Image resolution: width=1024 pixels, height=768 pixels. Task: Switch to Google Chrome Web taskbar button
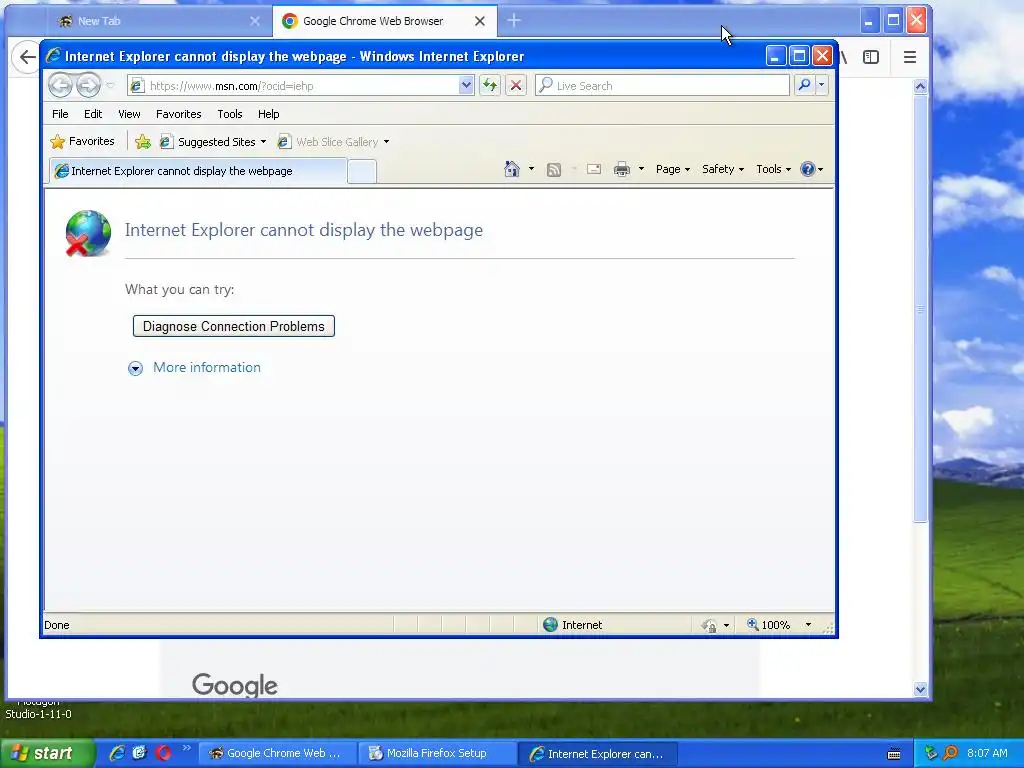click(x=276, y=754)
